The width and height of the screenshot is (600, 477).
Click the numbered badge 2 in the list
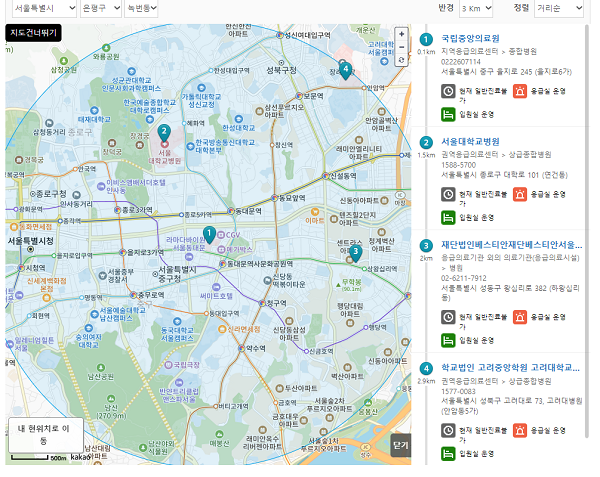426,143
